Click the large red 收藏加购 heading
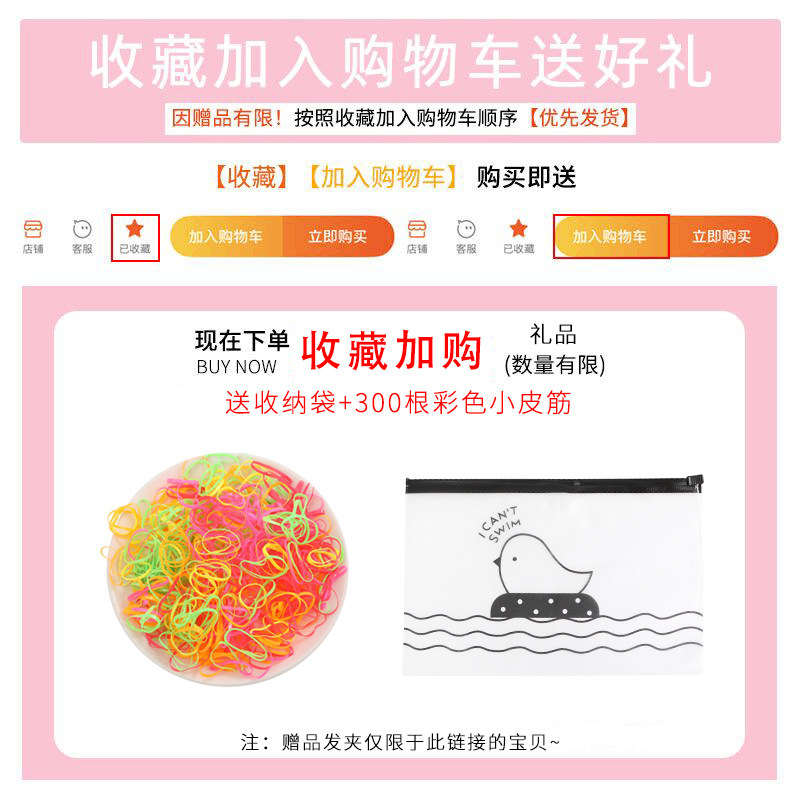This screenshot has width=800, height=800. point(391,350)
